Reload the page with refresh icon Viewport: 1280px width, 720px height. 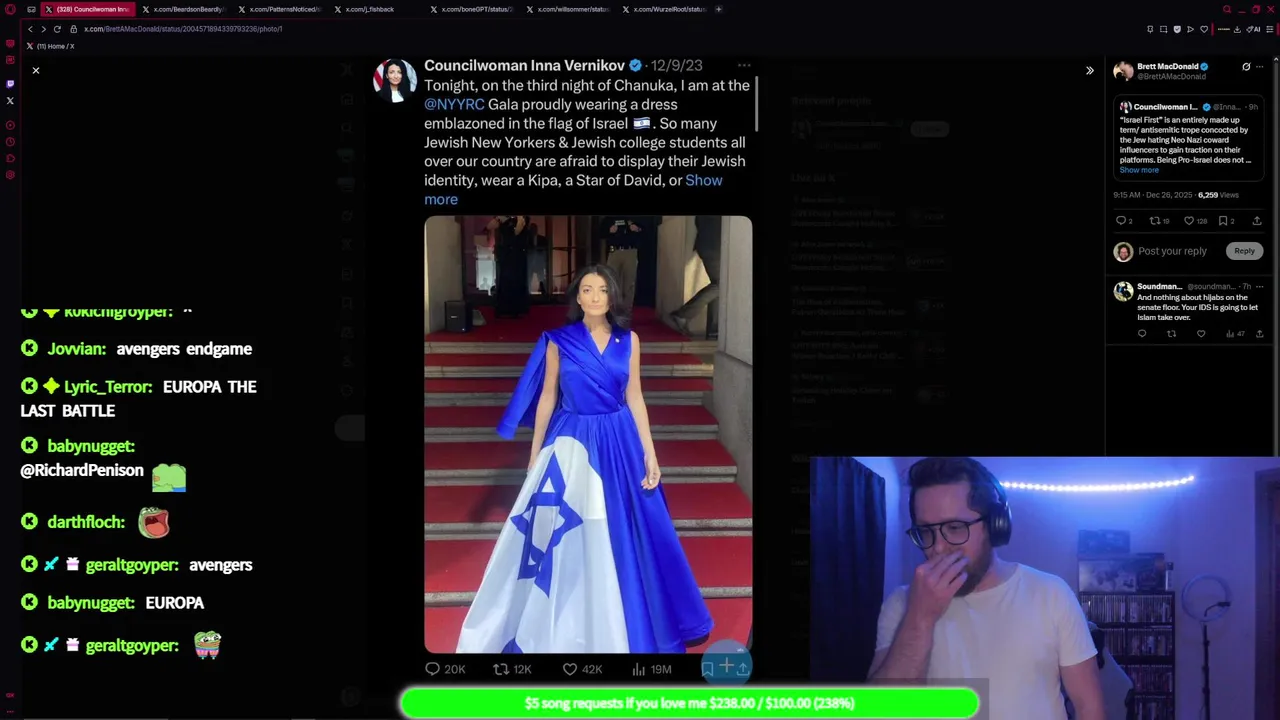pyautogui.click(x=57, y=29)
